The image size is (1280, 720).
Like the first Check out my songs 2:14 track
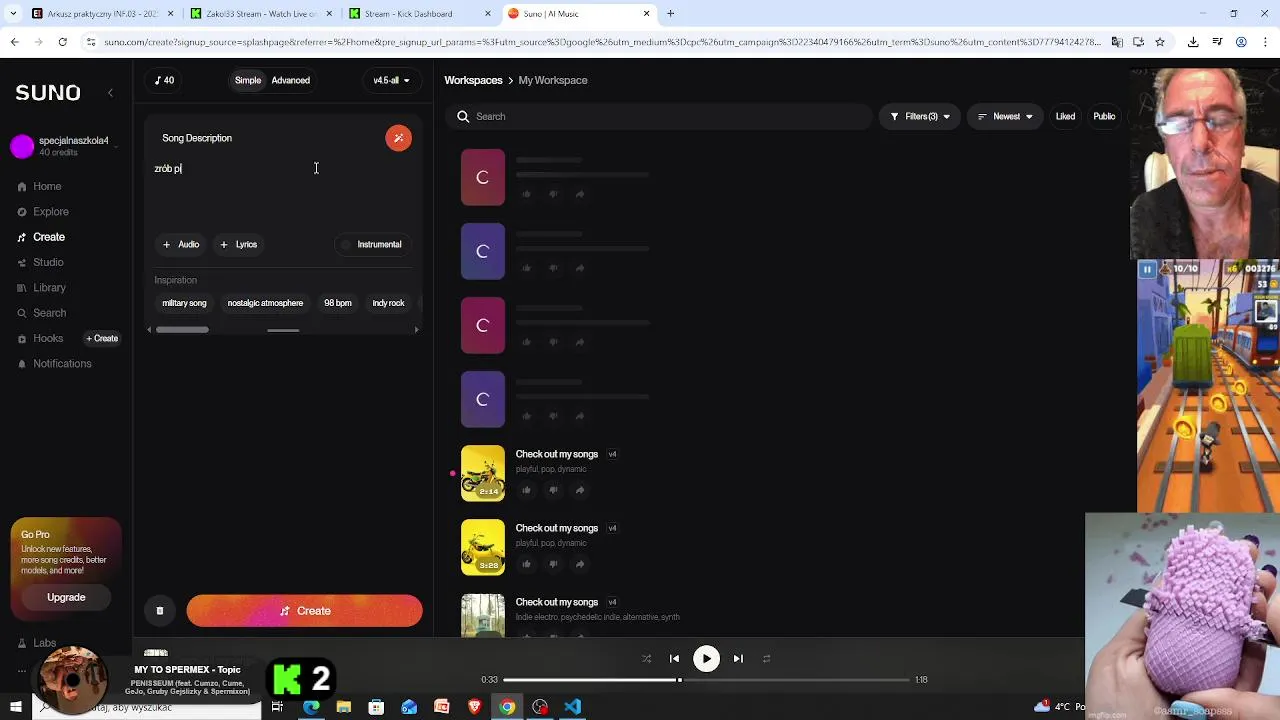[x=526, y=490]
